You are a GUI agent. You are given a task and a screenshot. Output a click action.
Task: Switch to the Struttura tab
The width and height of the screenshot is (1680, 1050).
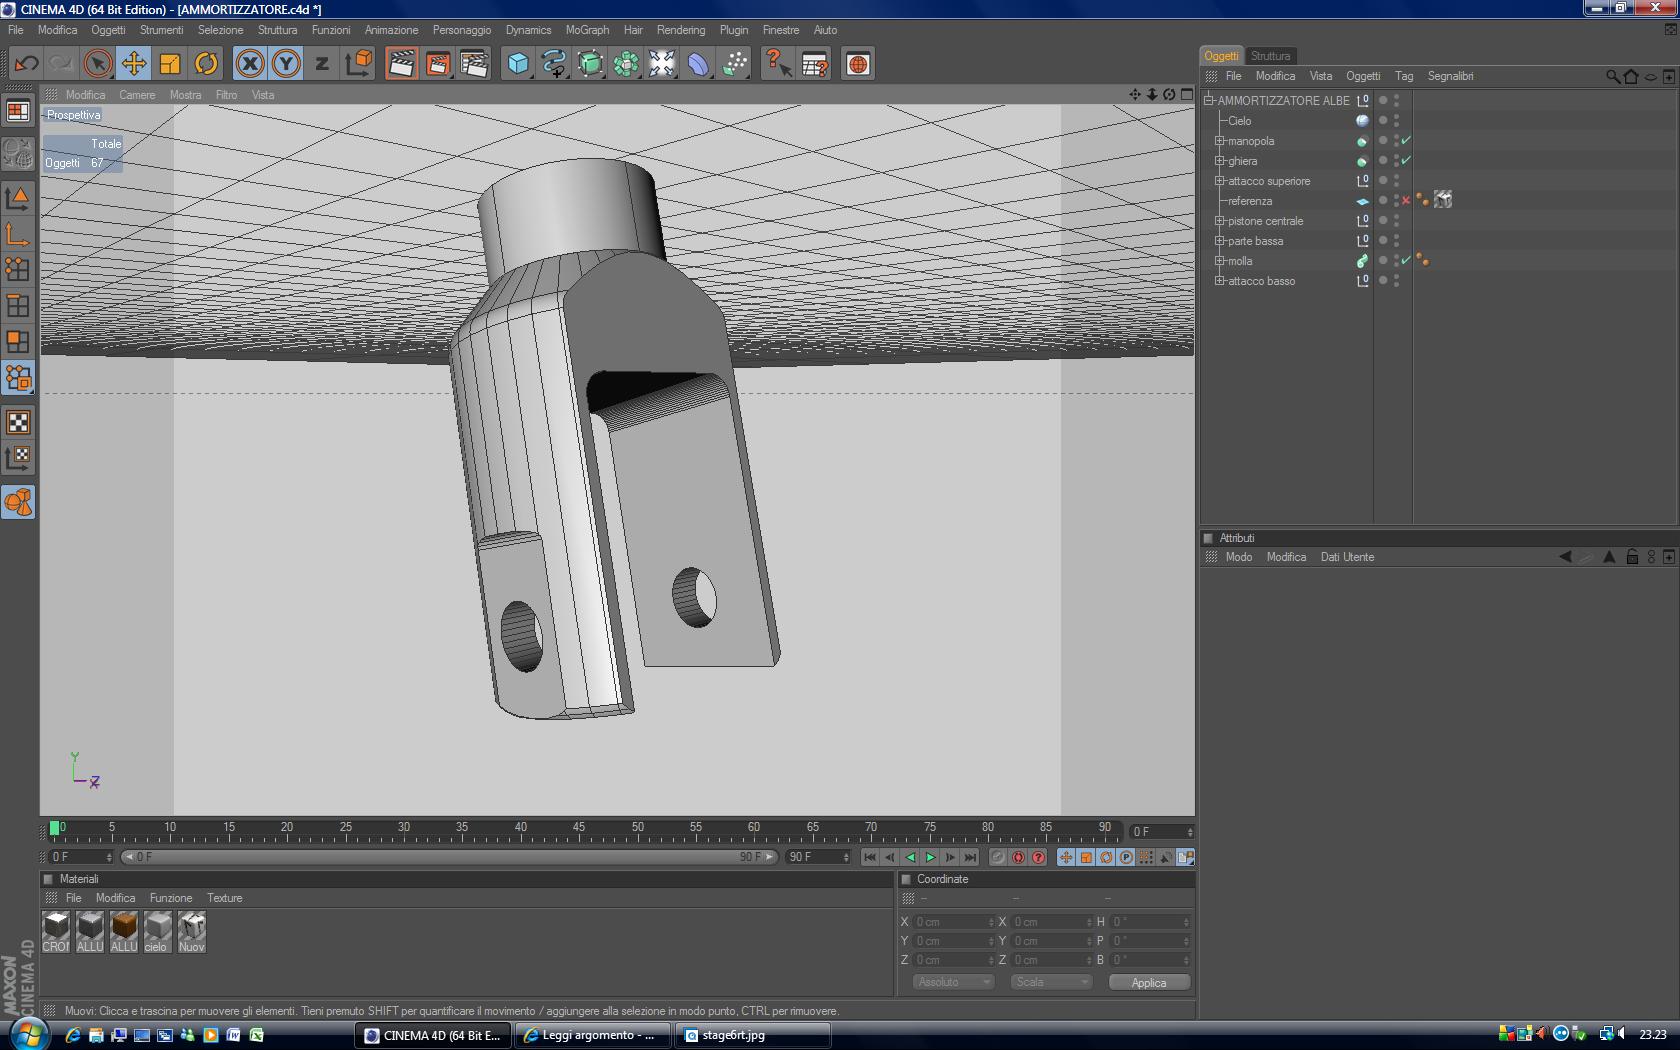(1270, 56)
